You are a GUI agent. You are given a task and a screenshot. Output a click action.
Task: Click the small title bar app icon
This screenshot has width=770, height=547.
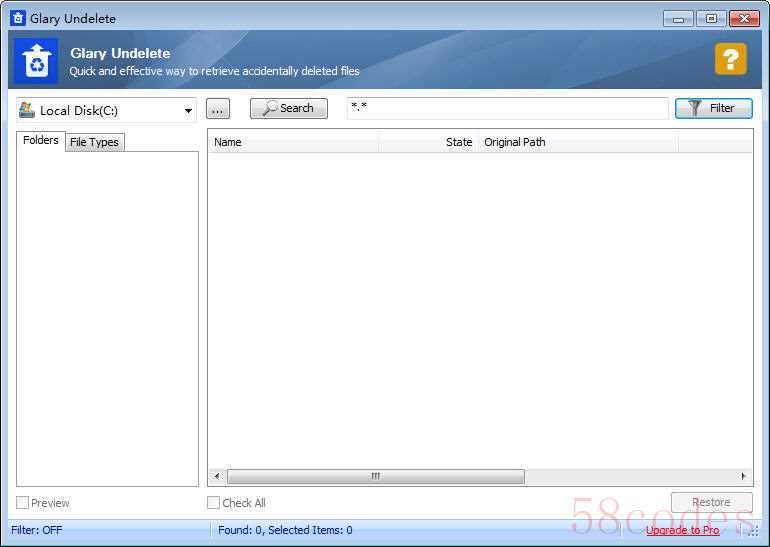click(x=18, y=18)
